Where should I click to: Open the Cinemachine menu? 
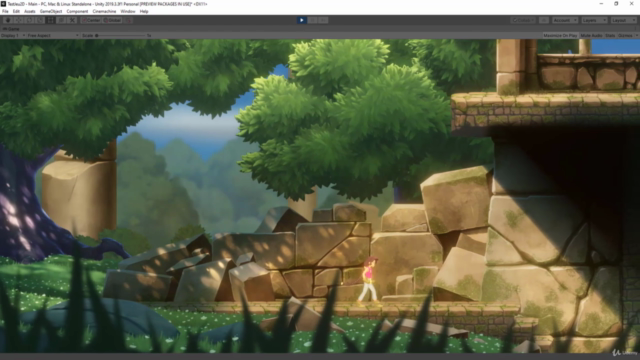click(104, 11)
